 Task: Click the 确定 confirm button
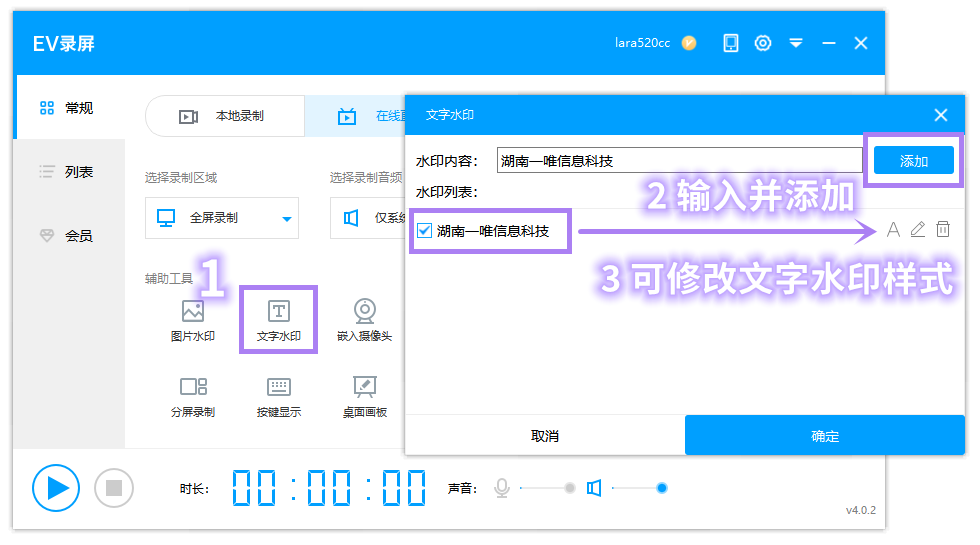click(x=824, y=436)
